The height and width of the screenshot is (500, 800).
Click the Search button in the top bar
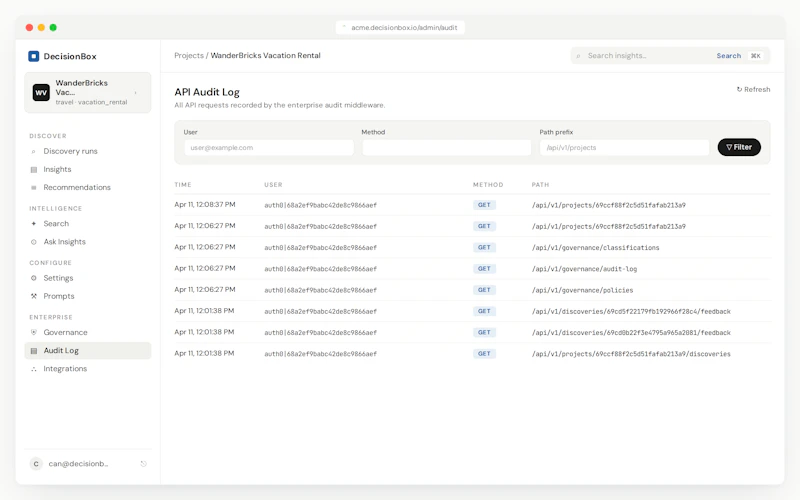[x=729, y=56]
